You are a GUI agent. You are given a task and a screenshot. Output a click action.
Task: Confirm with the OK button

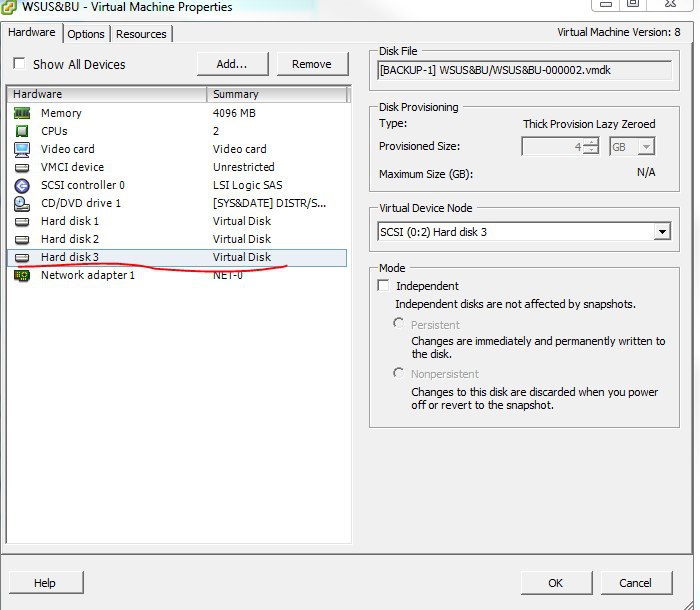coord(556,583)
